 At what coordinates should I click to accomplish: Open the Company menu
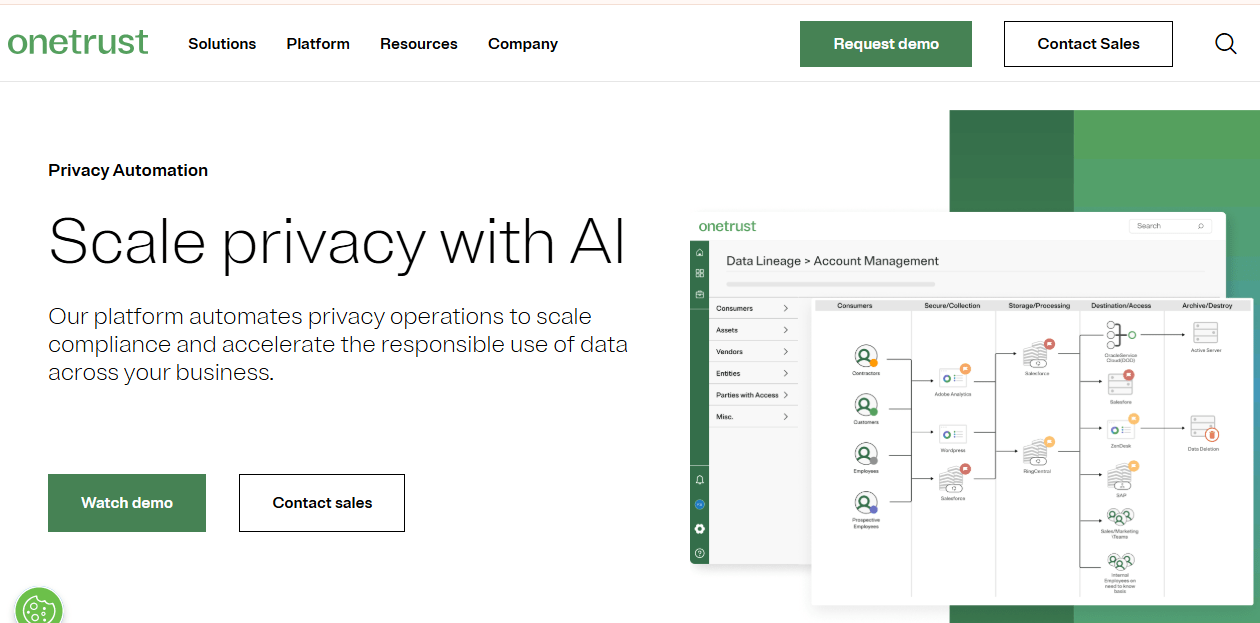(523, 44)
